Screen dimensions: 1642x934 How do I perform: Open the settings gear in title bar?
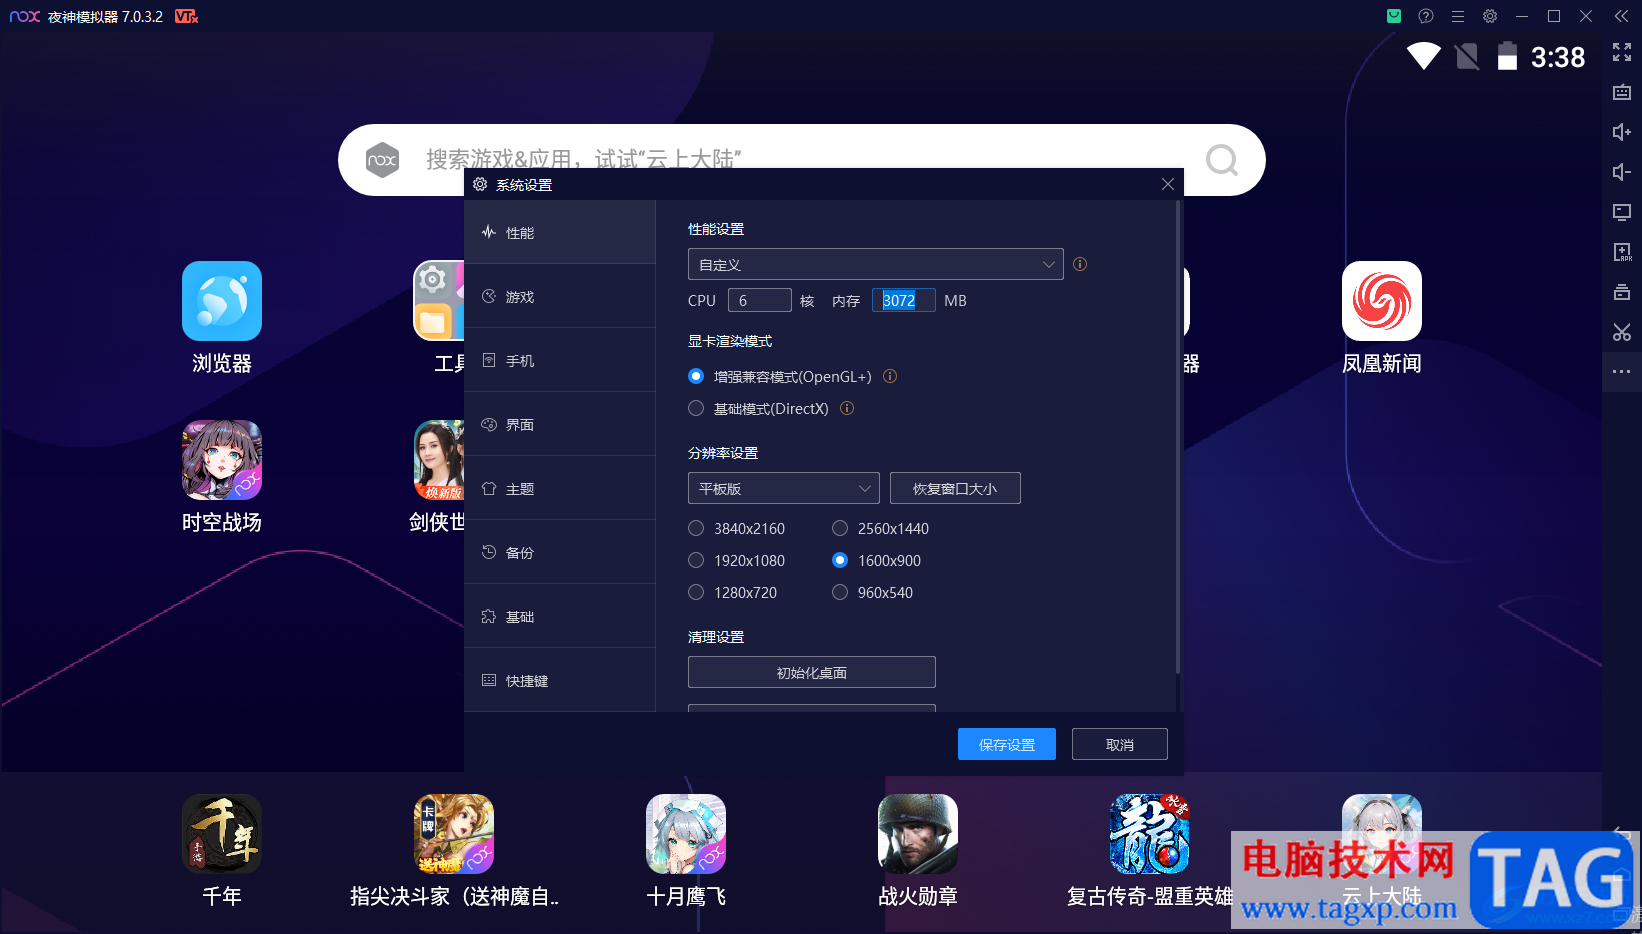1490,16
